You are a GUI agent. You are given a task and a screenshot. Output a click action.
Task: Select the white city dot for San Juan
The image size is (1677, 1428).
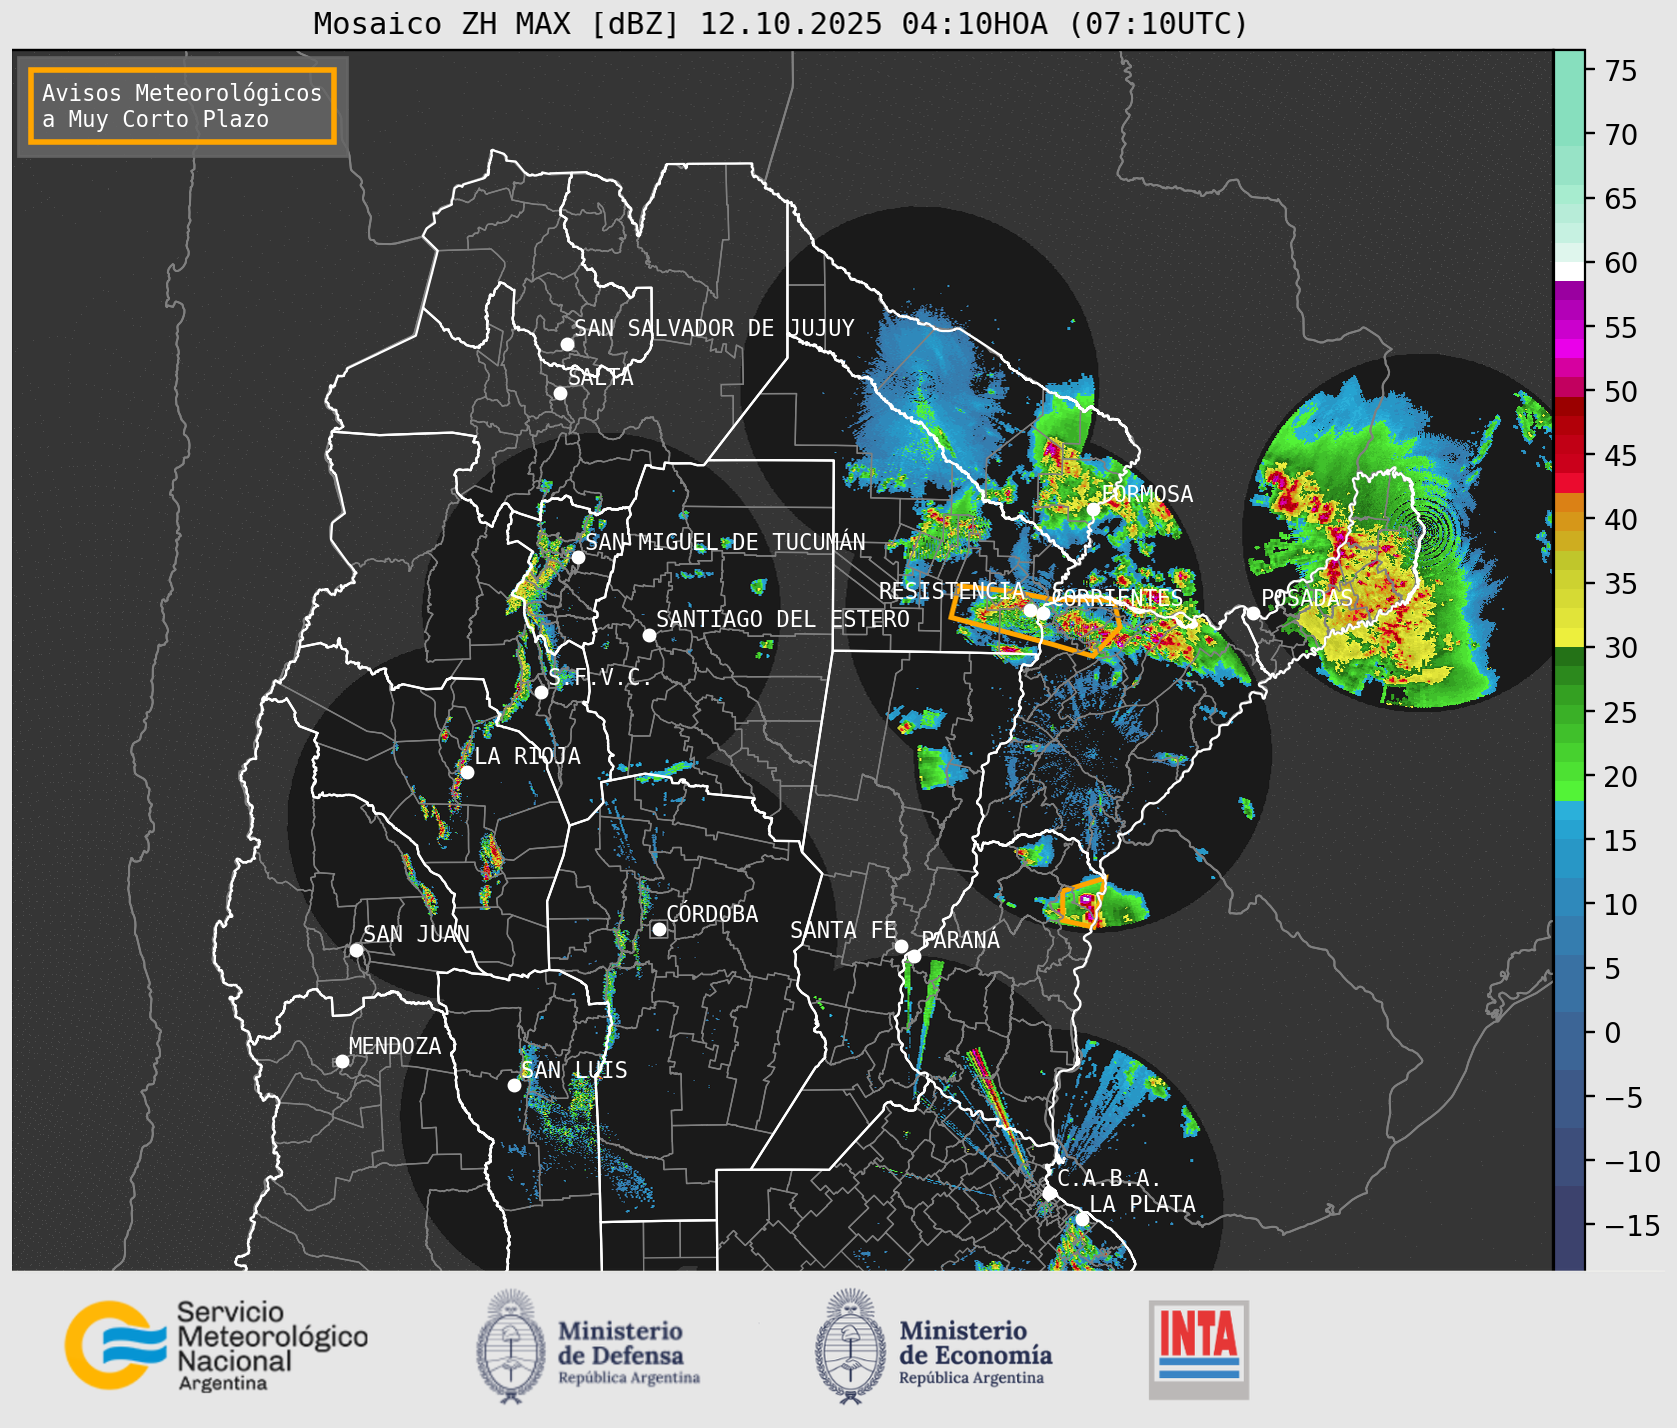click(356, 950)
